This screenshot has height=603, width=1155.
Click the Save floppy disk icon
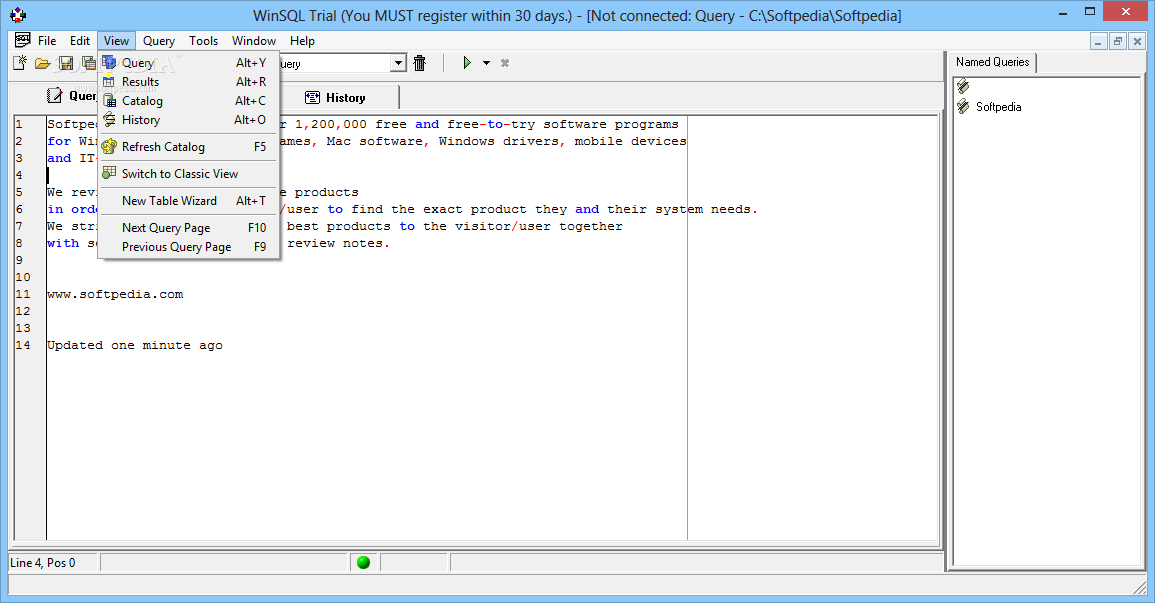point(66,63)
